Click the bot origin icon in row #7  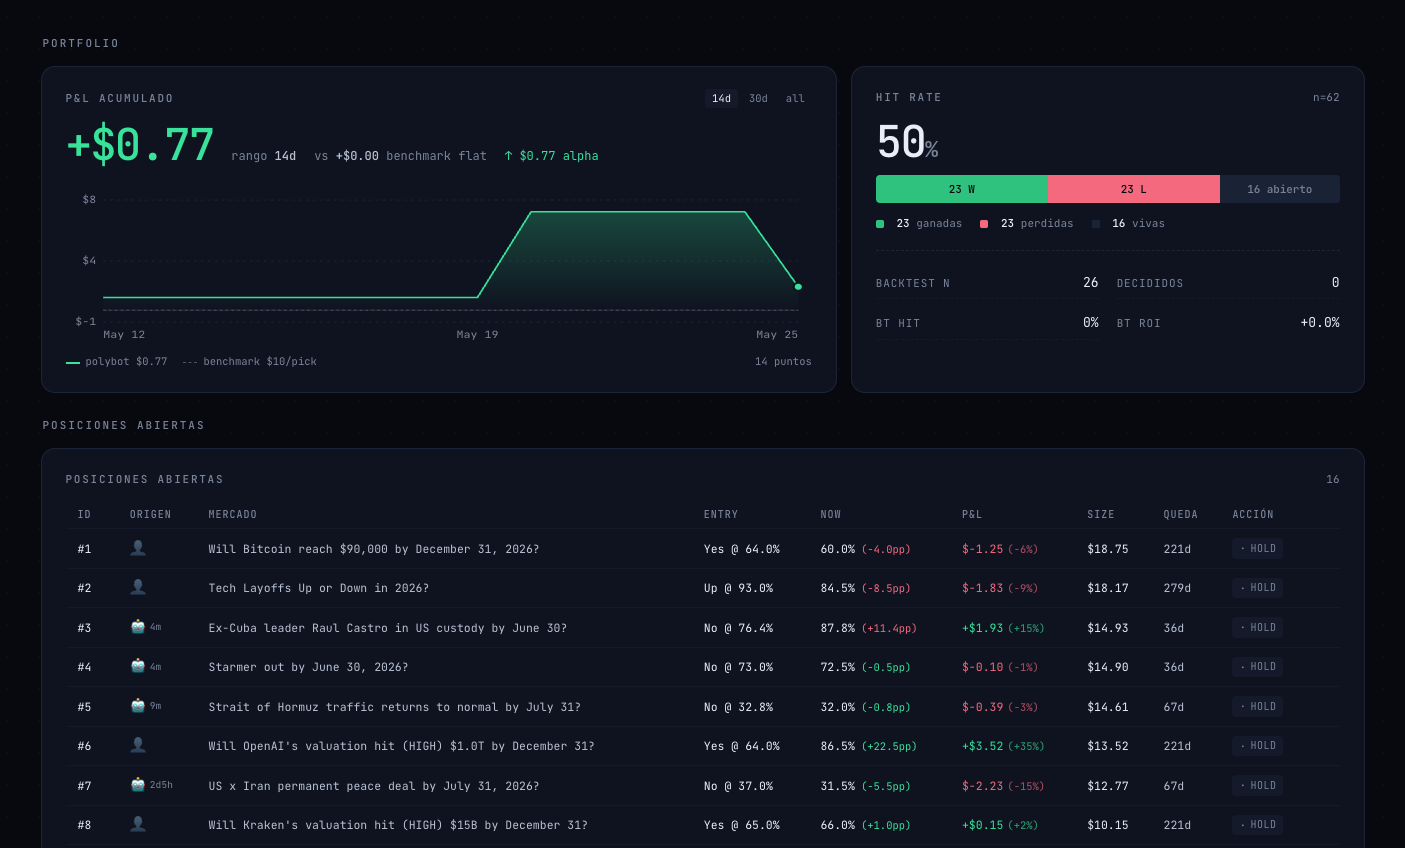138,785
